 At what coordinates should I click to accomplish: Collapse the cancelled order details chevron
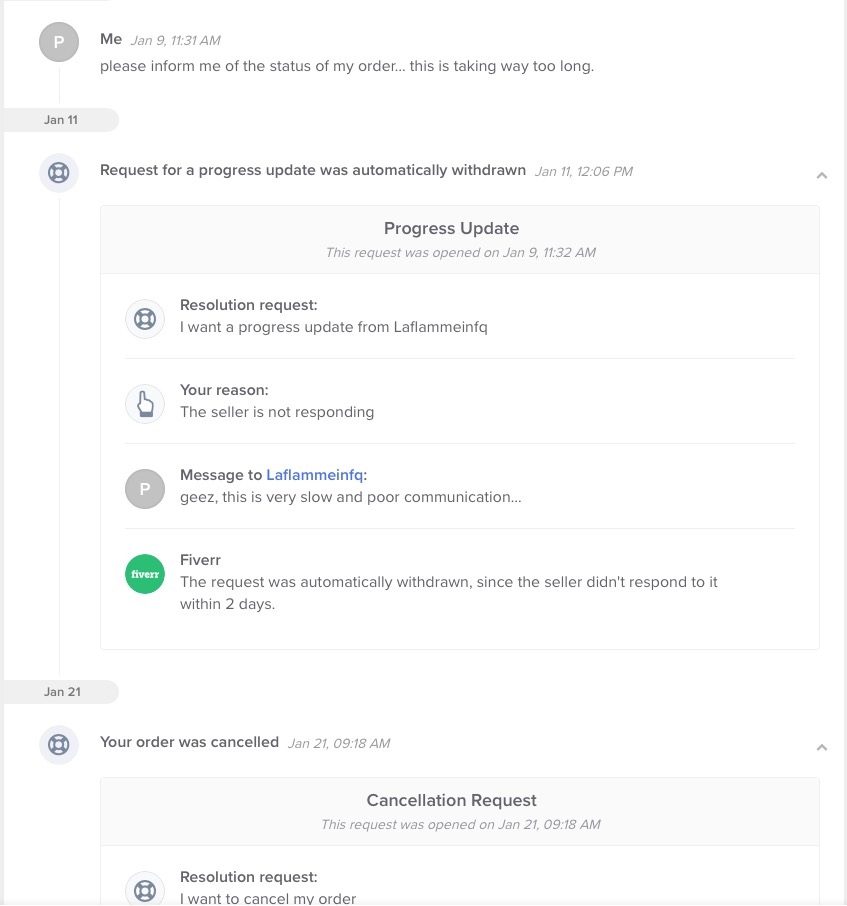[x=822, y=747]
